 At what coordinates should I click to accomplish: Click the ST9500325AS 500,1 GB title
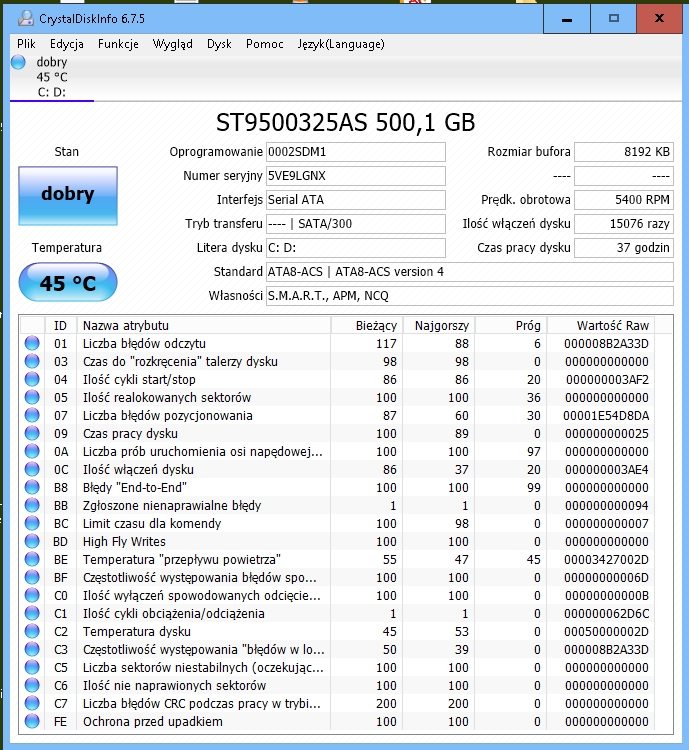(x=345, y=122)
